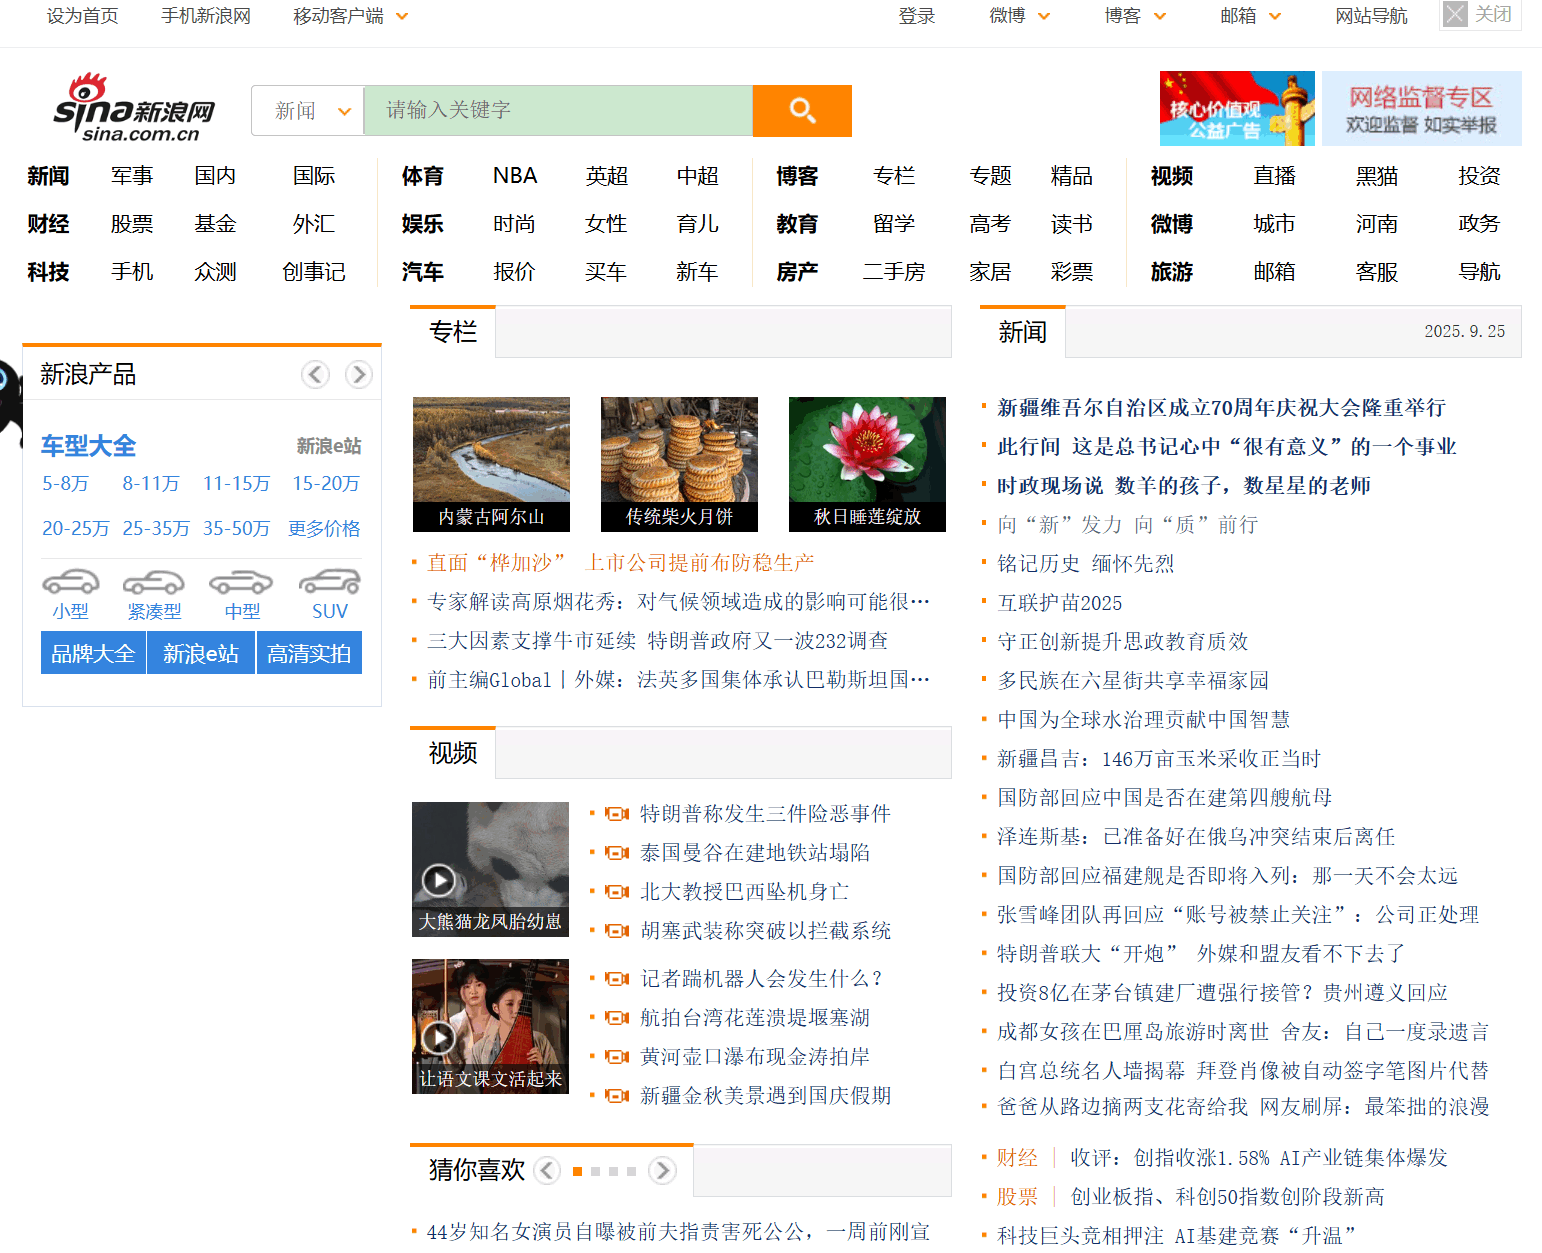
Task: Show next 新浪产品 item with right arrow
Action: pyautogui.click(x=358, y=374)
